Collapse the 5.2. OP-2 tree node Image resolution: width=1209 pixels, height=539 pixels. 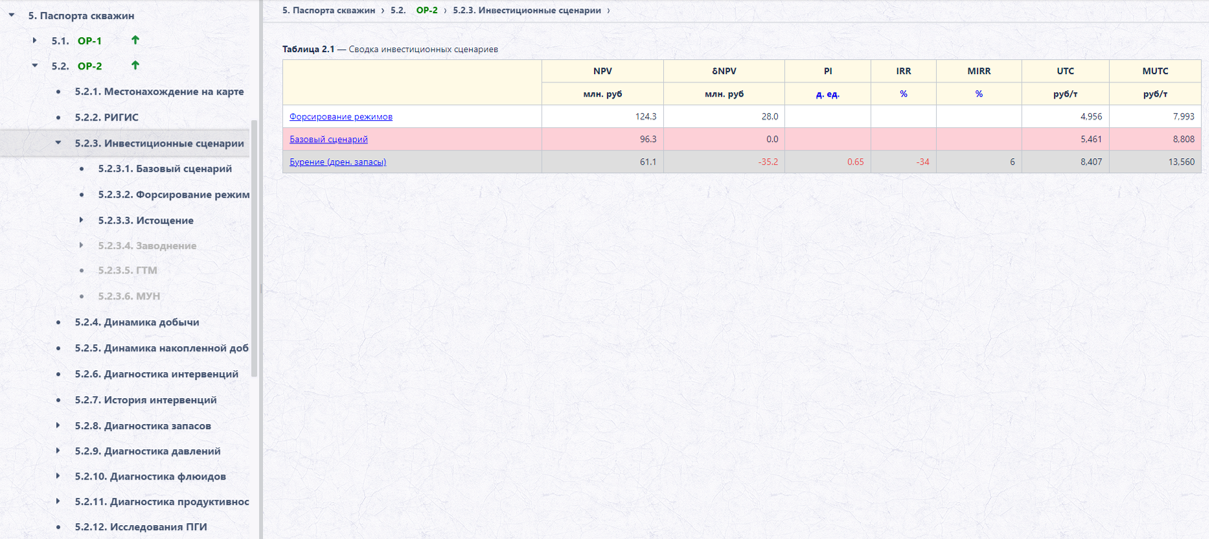pos(34,66)
